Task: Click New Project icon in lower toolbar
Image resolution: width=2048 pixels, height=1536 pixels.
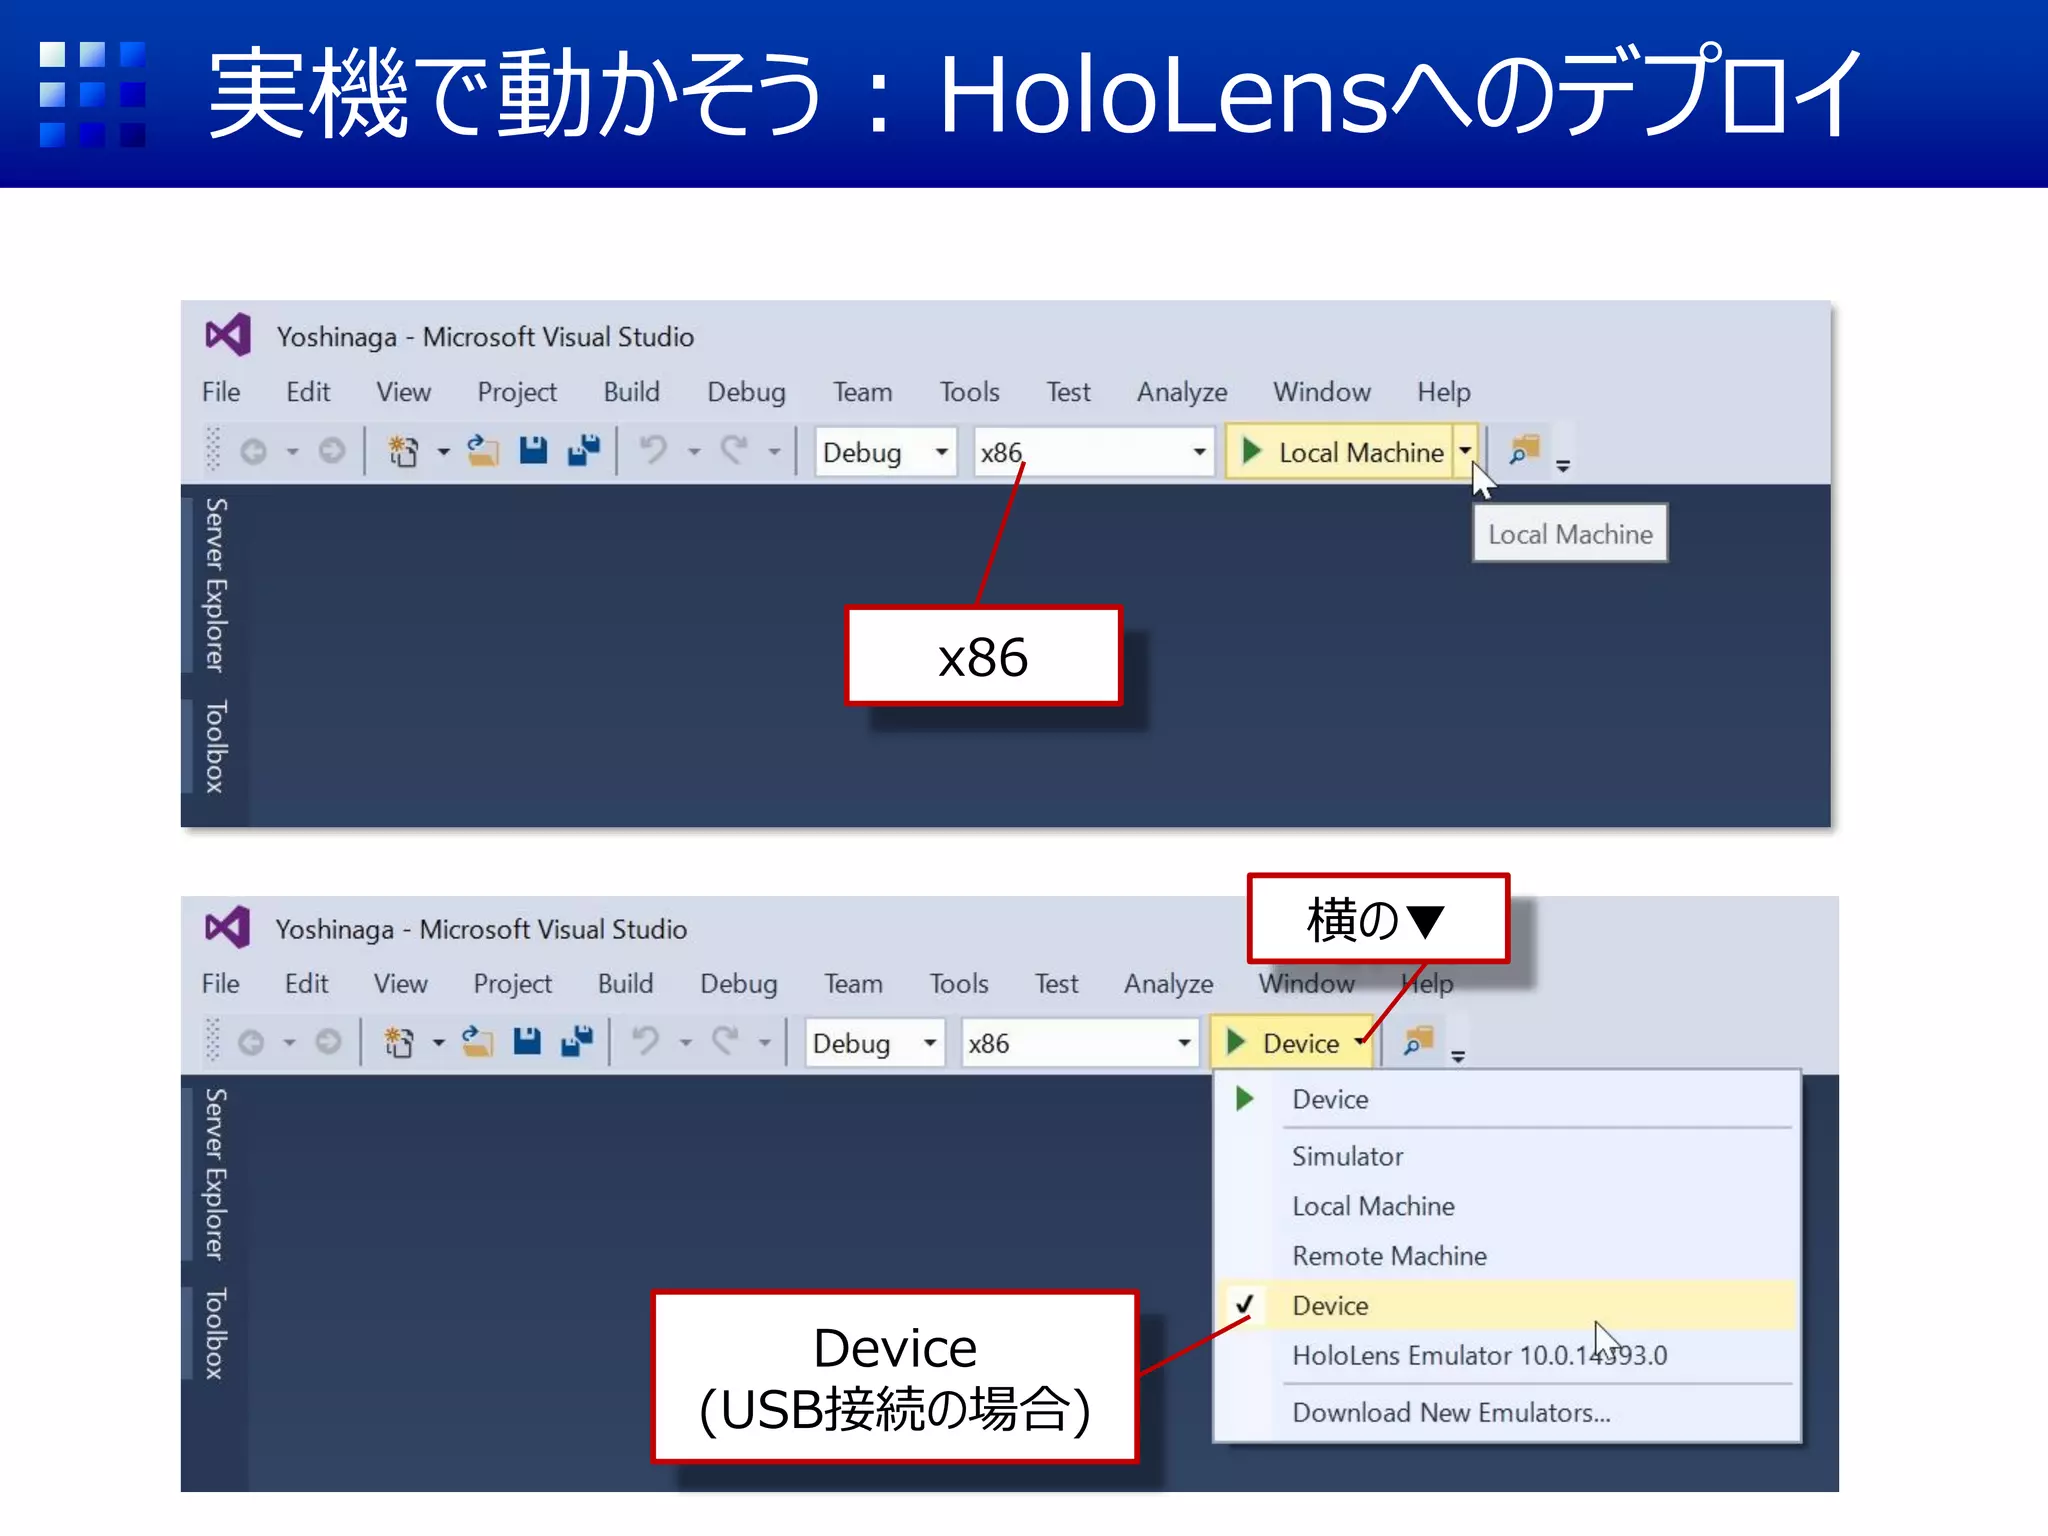Action: point(399,1043)
